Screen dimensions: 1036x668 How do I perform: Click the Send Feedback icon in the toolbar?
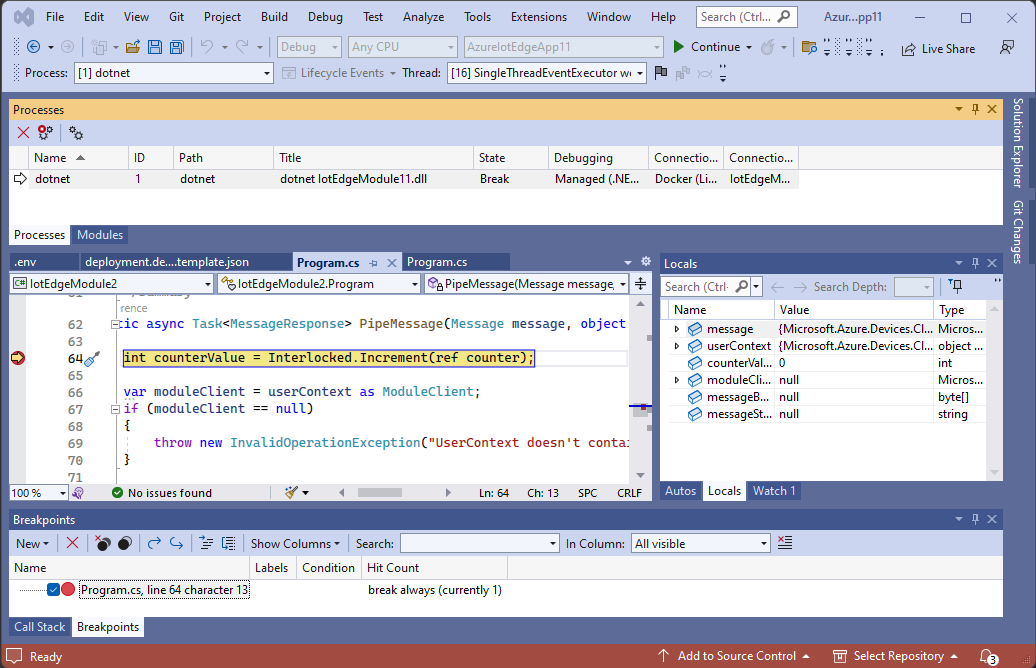pos(1007,48)
